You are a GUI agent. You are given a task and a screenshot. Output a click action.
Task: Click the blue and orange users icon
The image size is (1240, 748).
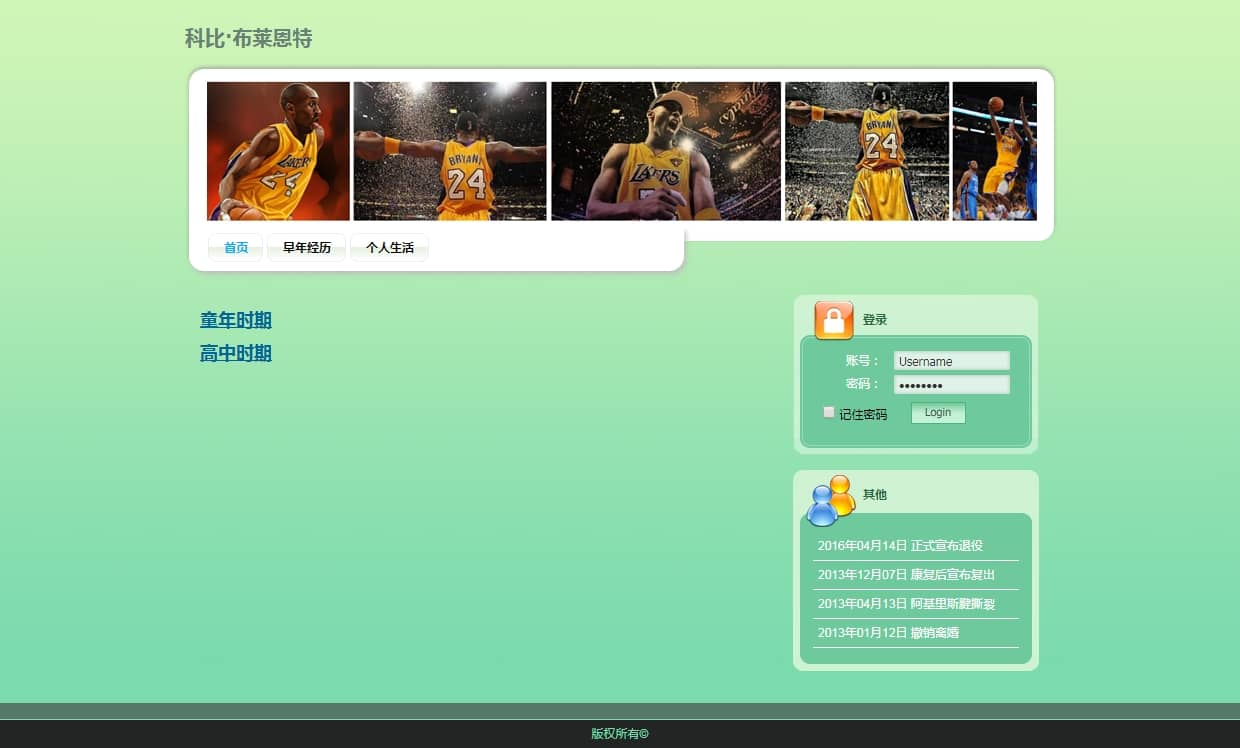click(x=830, y=500)
